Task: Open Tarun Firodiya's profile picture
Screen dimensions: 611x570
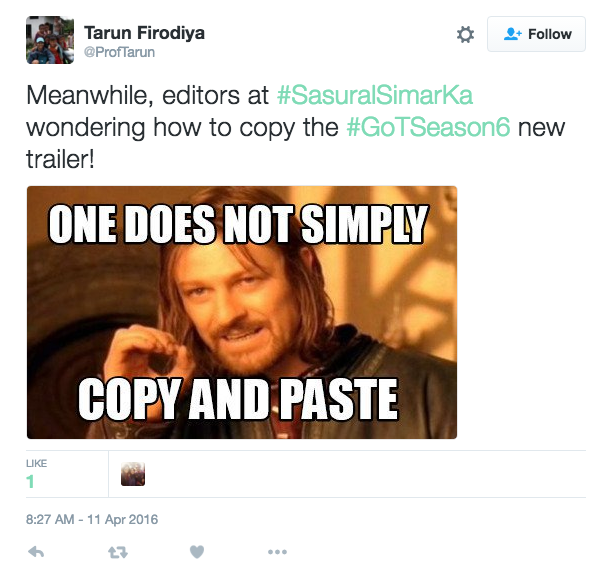Action: [x=50, y=40]
